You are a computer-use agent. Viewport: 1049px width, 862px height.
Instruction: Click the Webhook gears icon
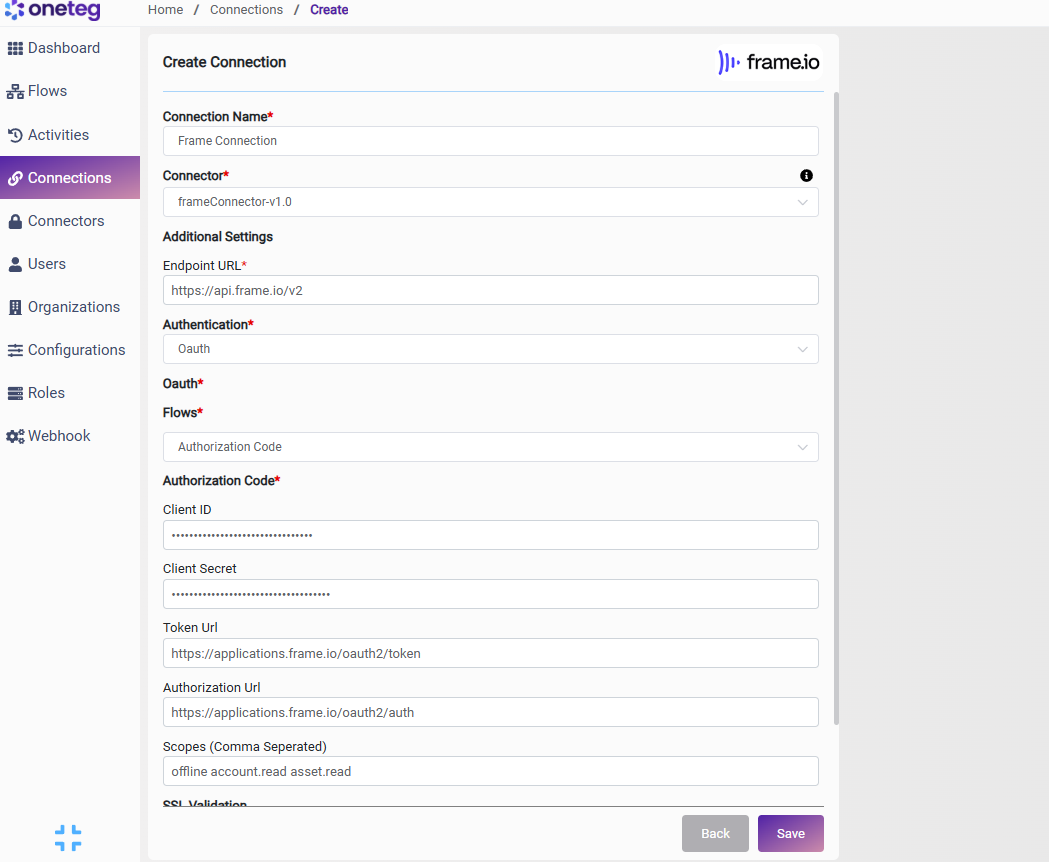[15, 436]
